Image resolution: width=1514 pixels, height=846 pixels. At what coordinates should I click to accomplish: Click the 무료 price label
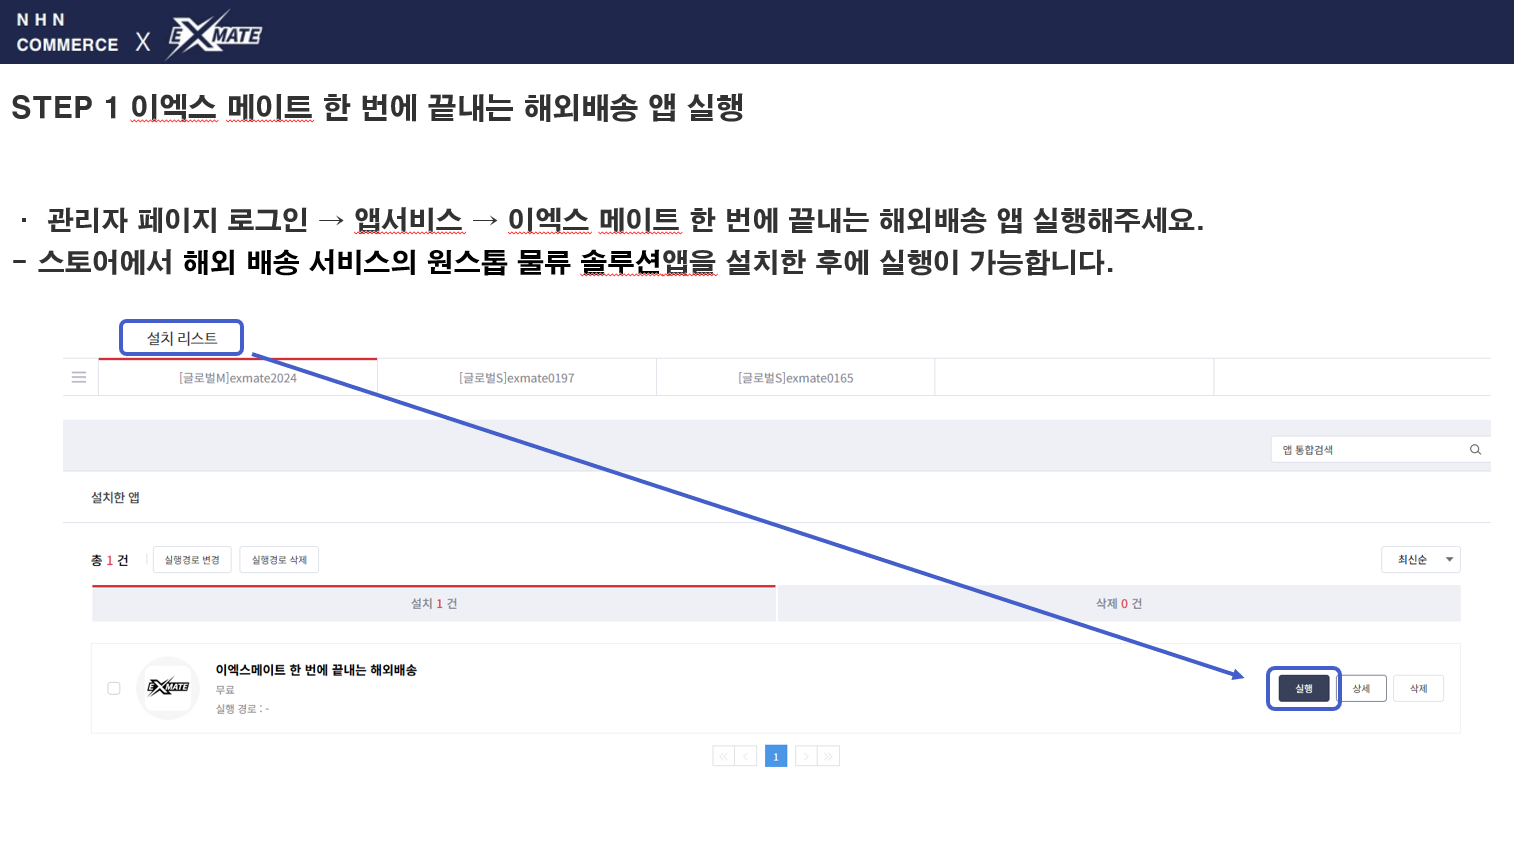click(x=225, y=690)
